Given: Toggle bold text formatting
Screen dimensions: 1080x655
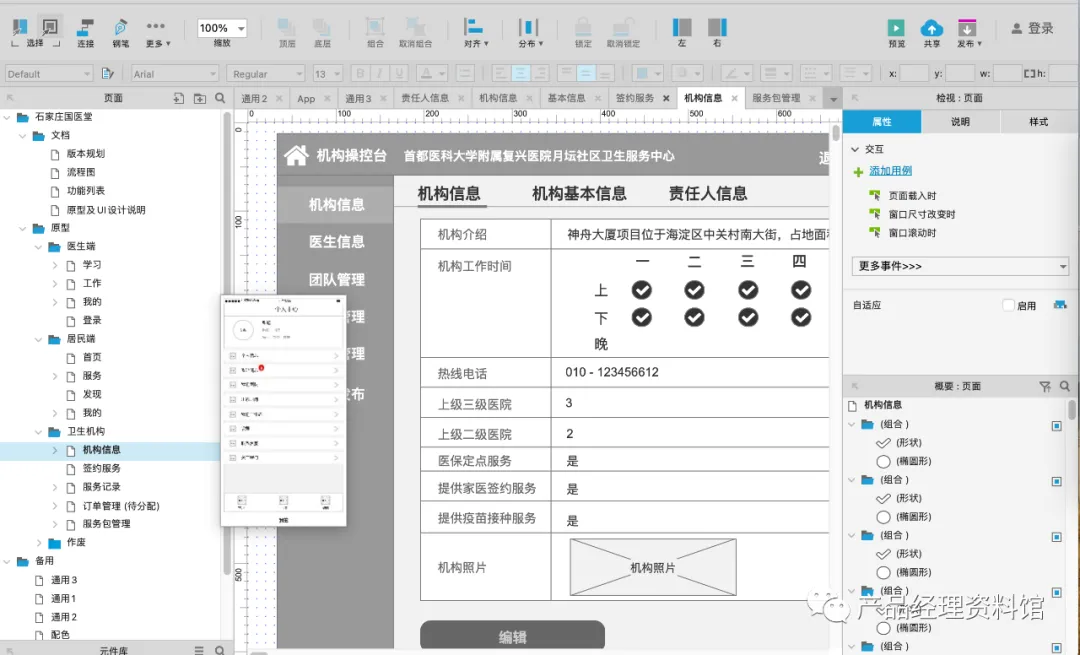Looking at the screenshot, I should pos(360,73).
